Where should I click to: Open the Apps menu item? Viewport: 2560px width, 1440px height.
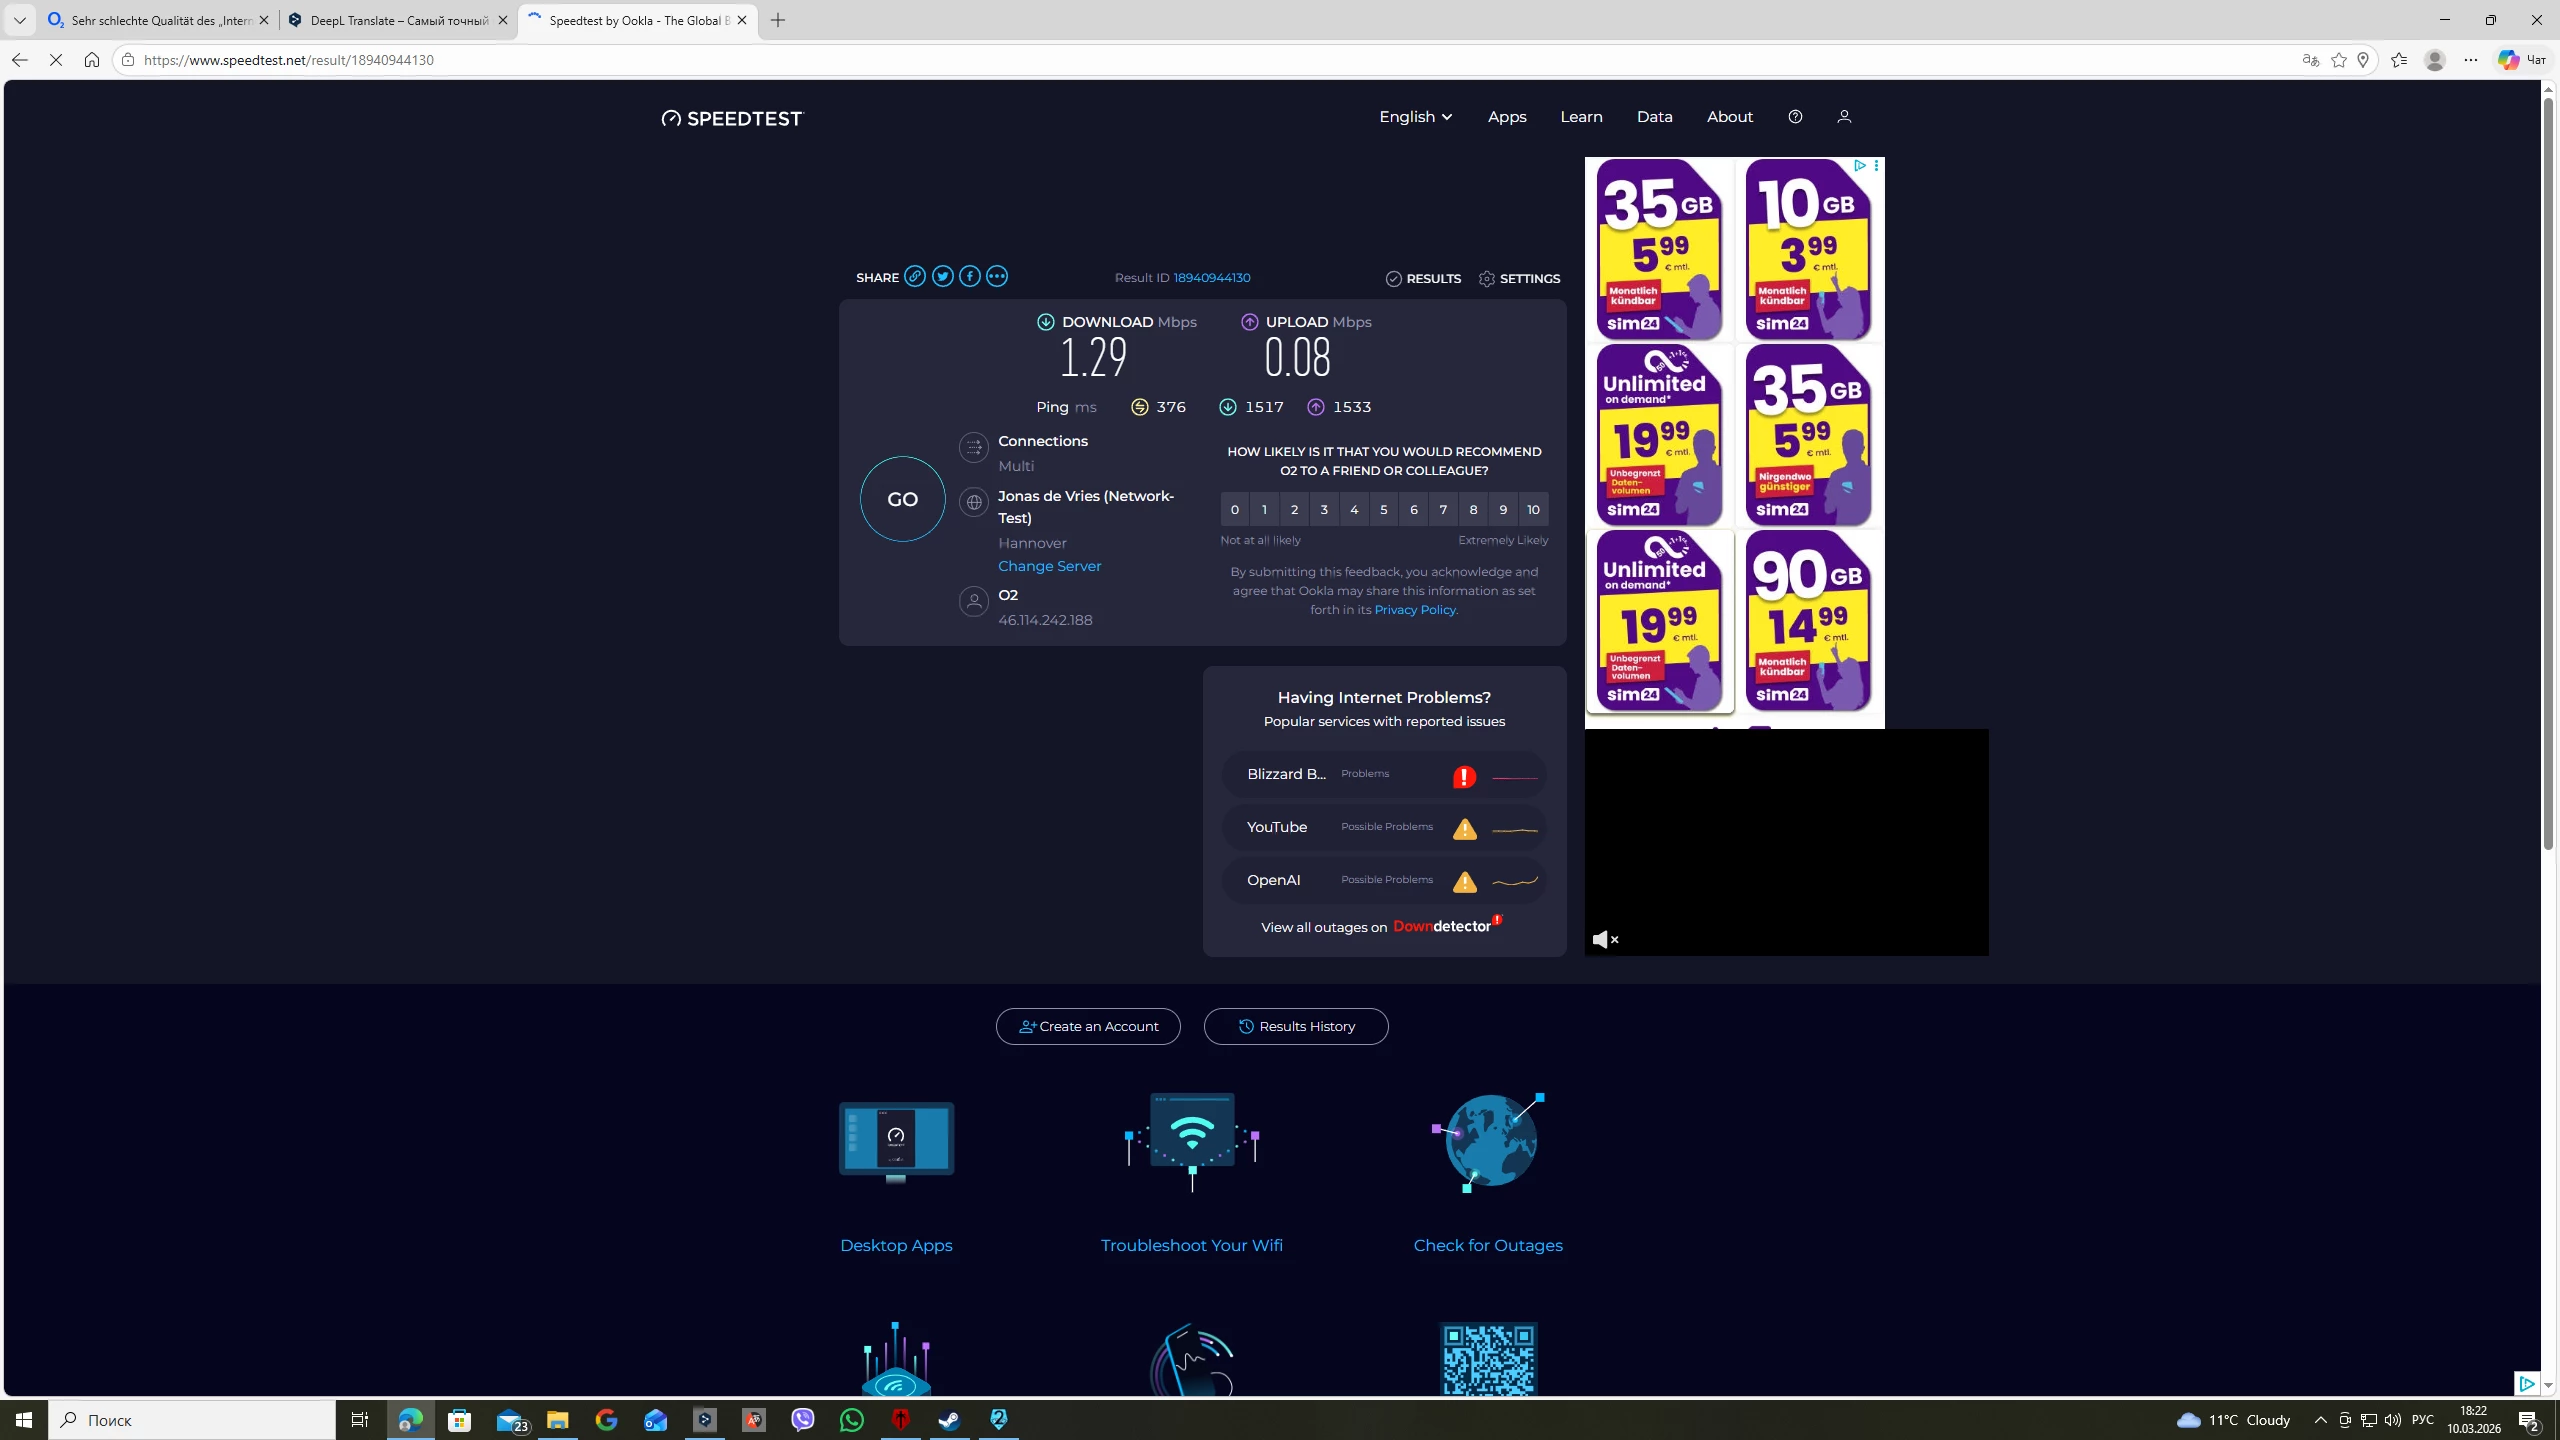1506,117
